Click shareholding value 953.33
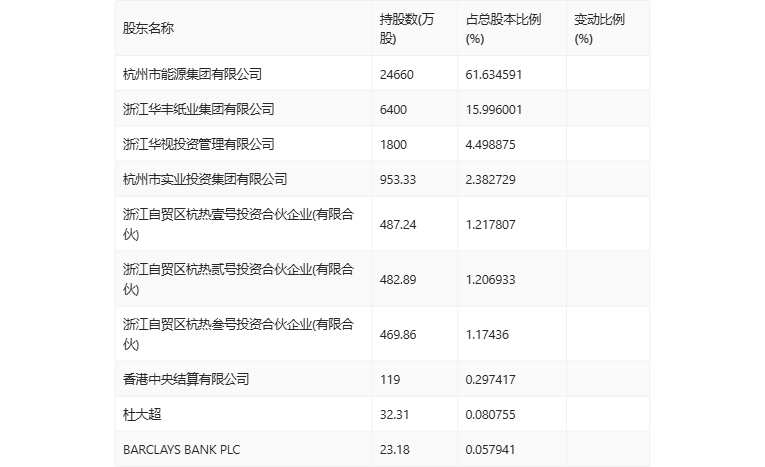This screenshot has height=467, width=765. 398,180
